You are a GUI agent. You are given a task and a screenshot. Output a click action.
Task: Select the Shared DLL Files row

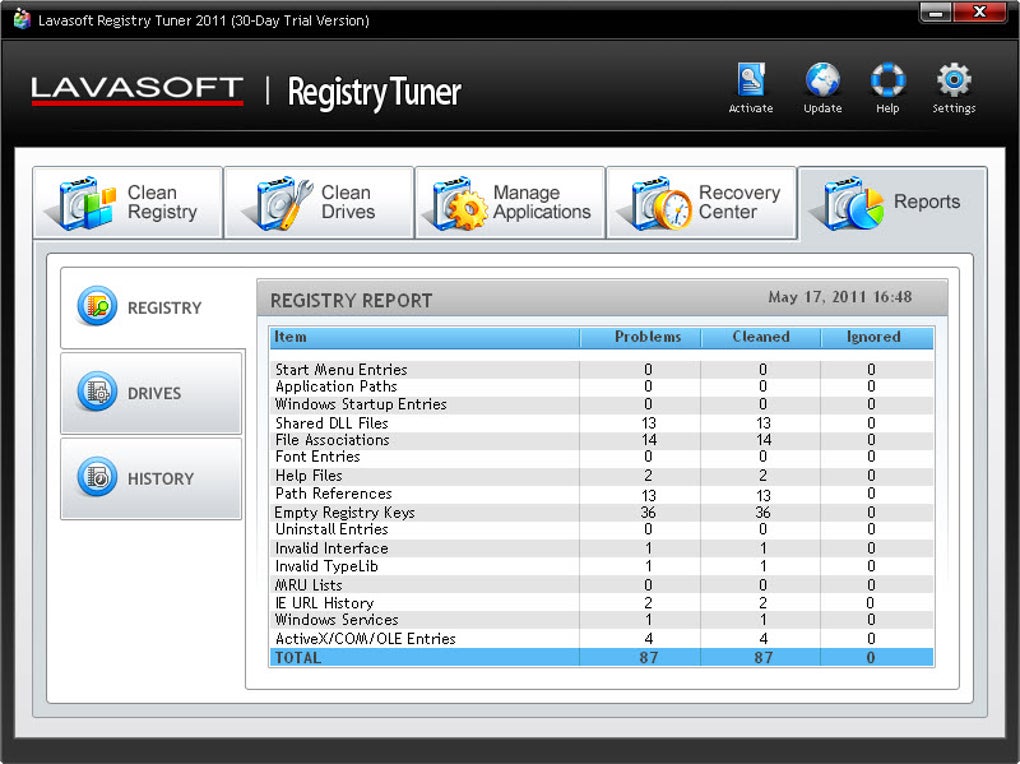(602, 423)
